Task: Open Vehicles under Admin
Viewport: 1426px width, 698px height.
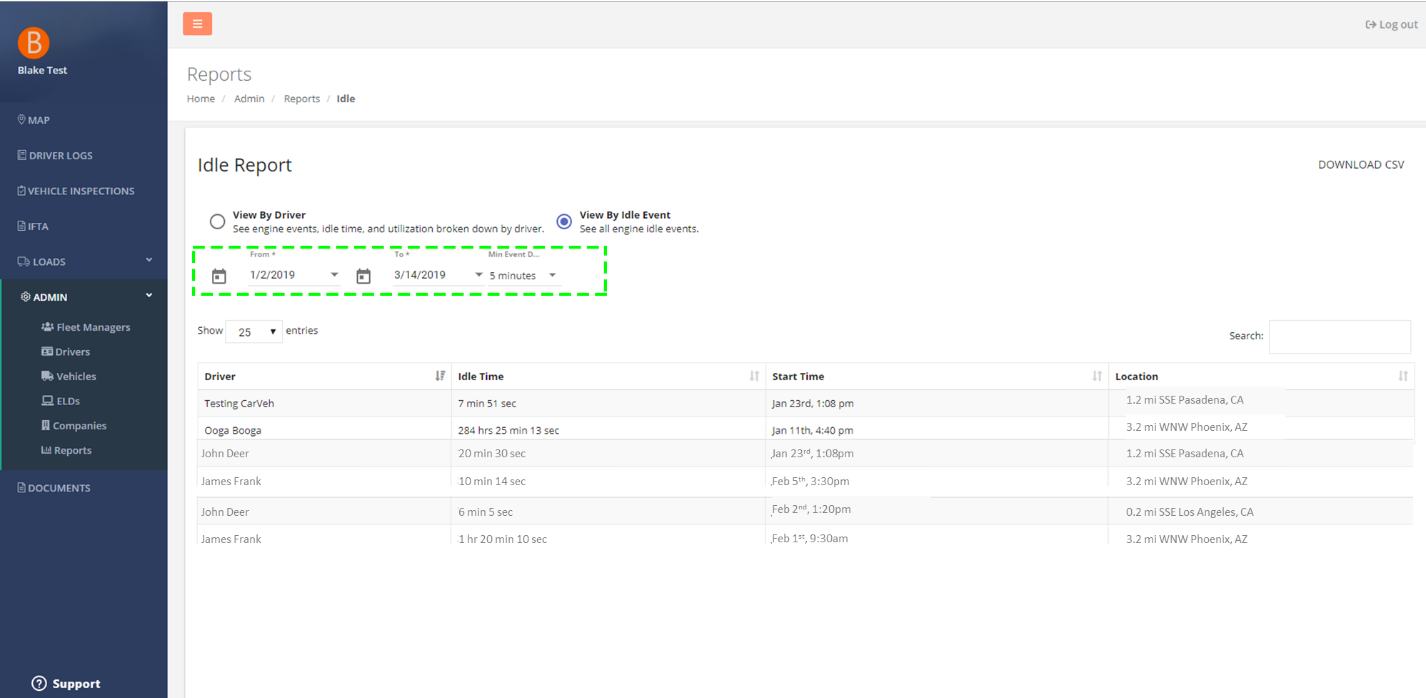Action: click(69, 377)
